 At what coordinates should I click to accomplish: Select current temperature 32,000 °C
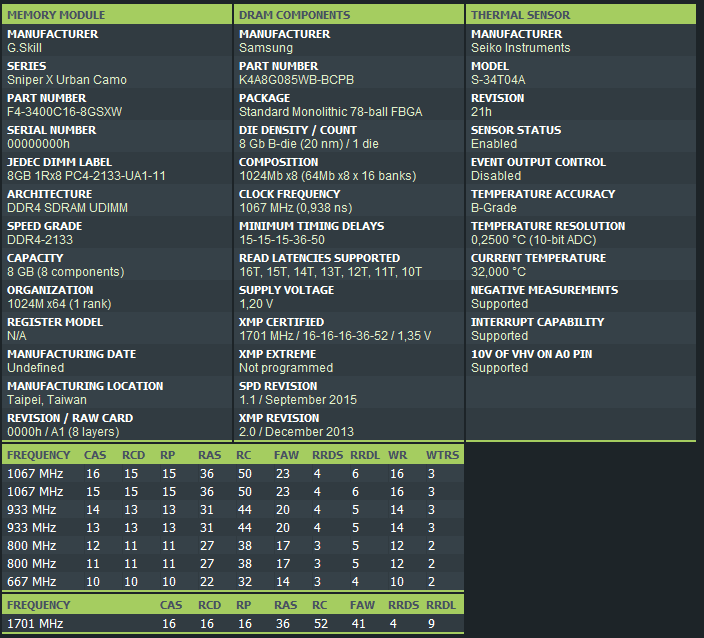click(498, 272)
